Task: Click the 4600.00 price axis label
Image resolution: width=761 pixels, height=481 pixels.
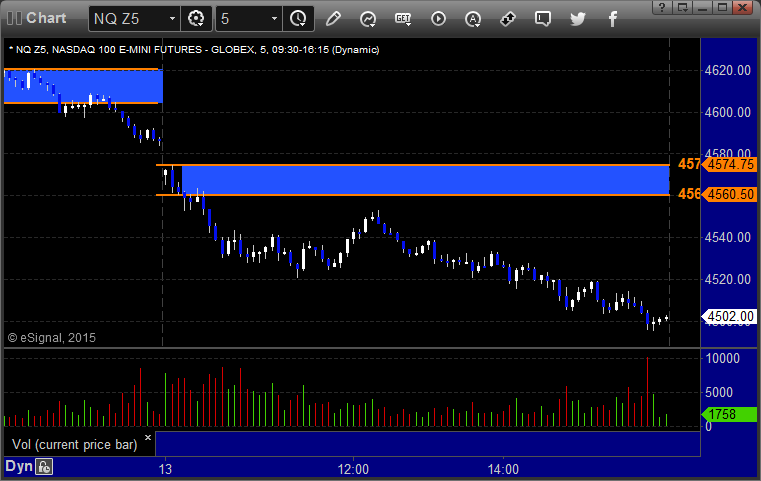Action: 728,112
